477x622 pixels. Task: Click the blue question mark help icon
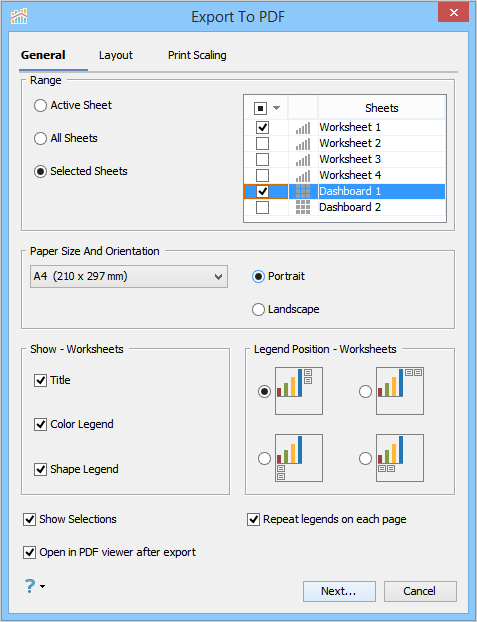(x=30, y=586)
